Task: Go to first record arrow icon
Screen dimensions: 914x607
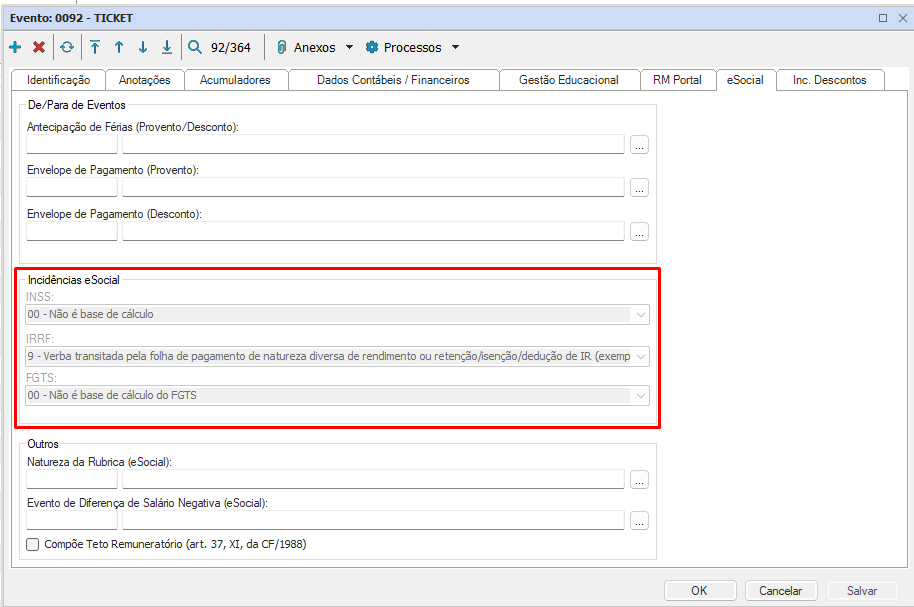Action: pyautogui.click(x=95, y=47)
